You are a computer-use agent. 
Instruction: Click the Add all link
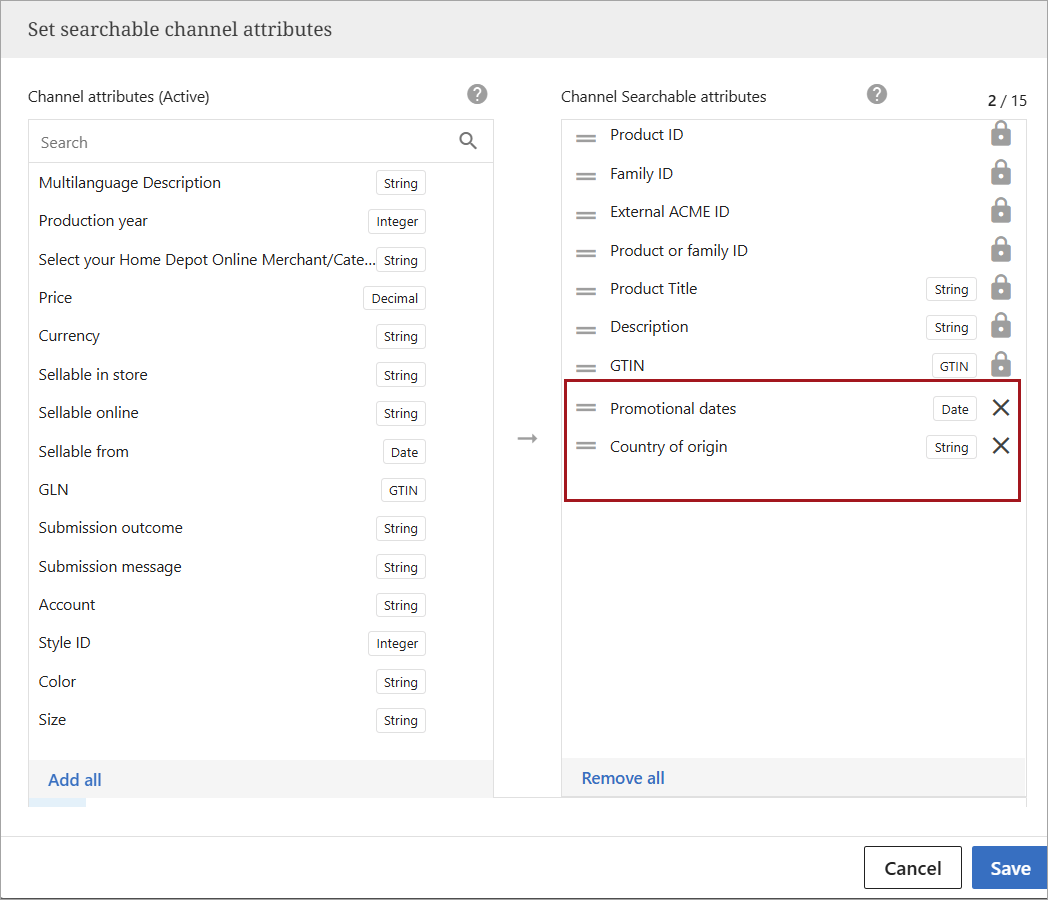coord(75,780)
